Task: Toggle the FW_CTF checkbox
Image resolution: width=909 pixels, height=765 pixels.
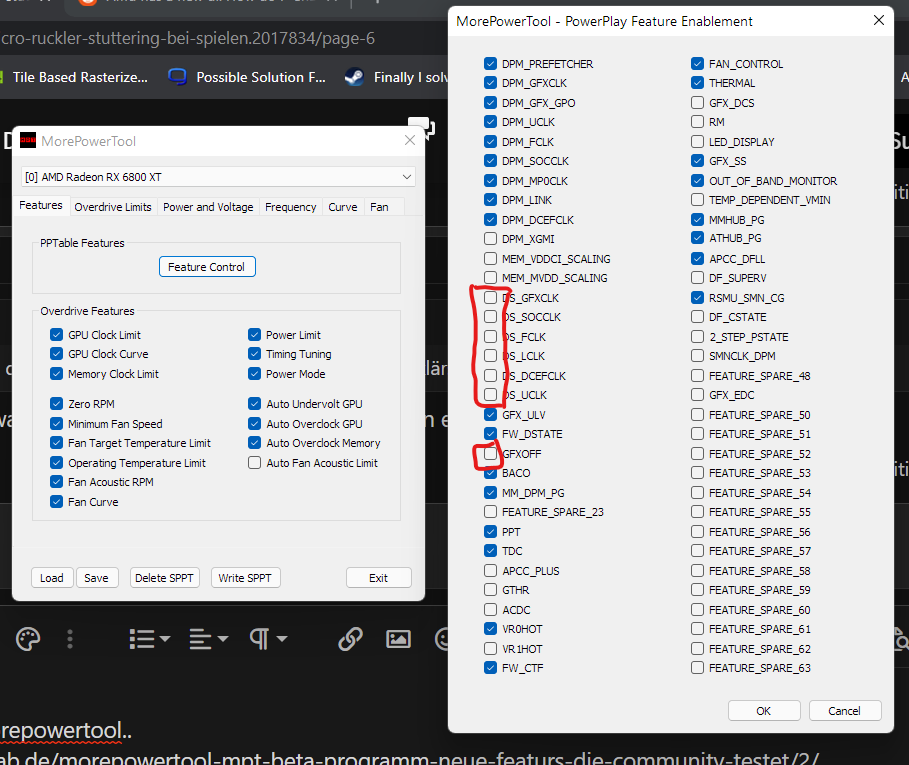Action: click(490, 668)
